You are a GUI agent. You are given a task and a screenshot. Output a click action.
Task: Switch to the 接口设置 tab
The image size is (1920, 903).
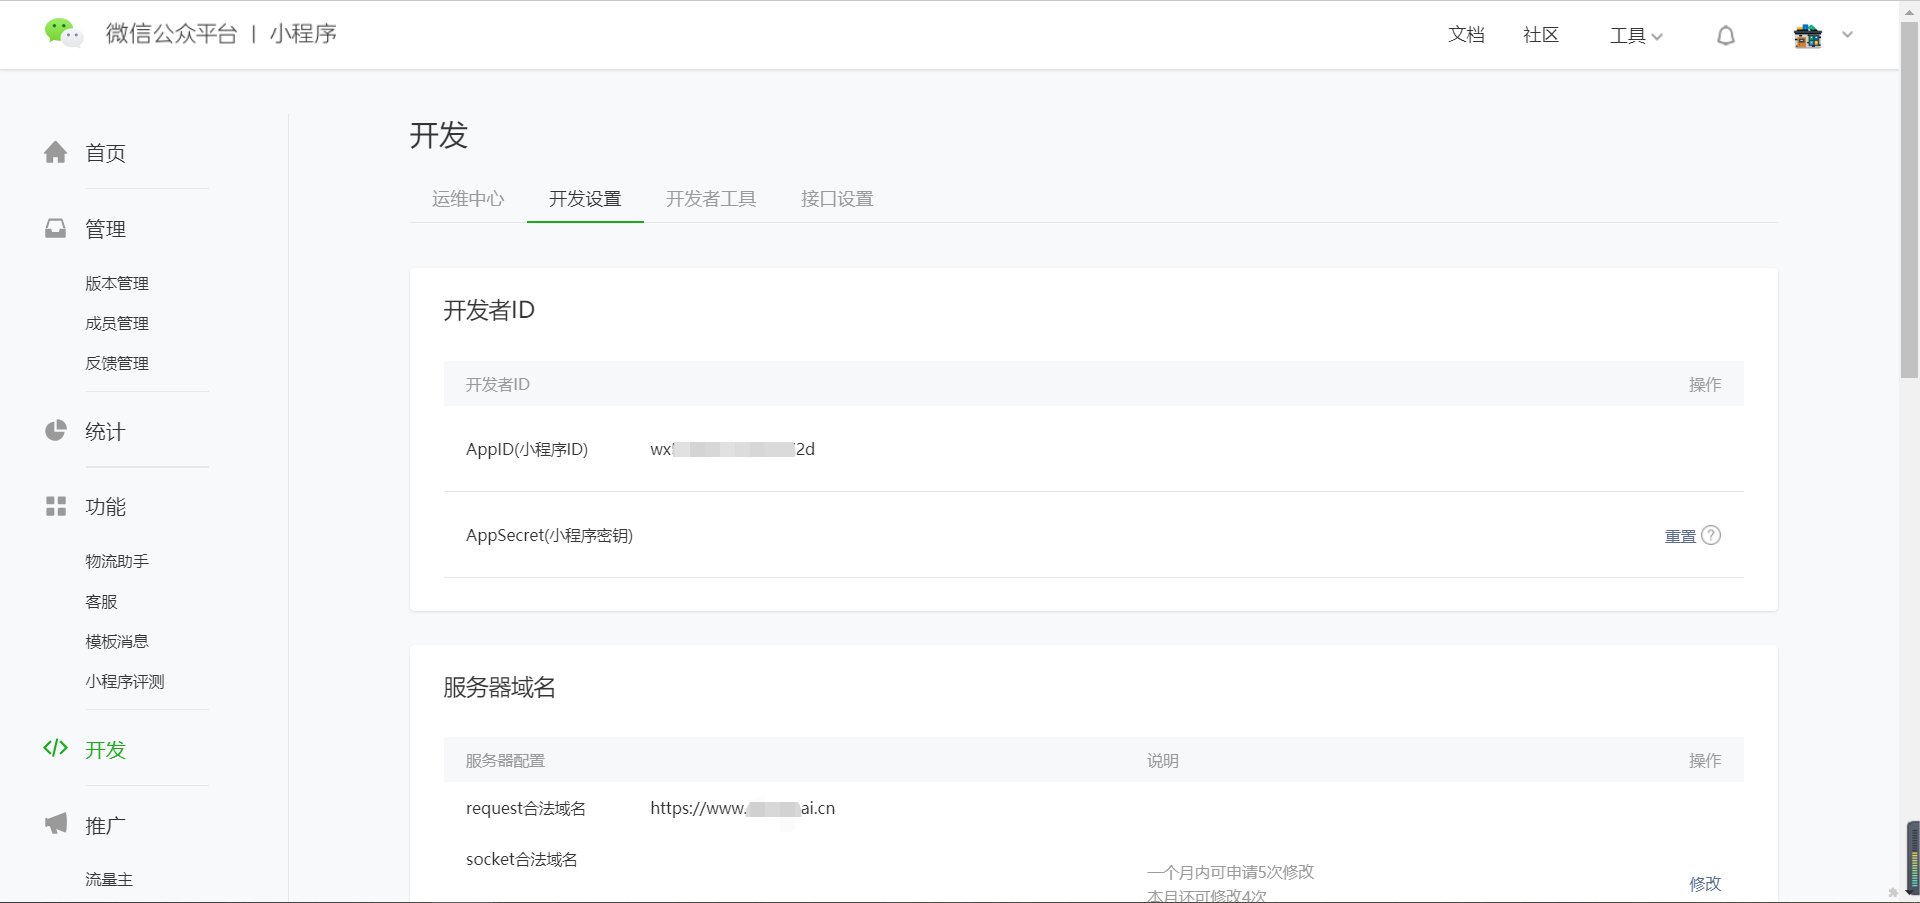[836, 199]
